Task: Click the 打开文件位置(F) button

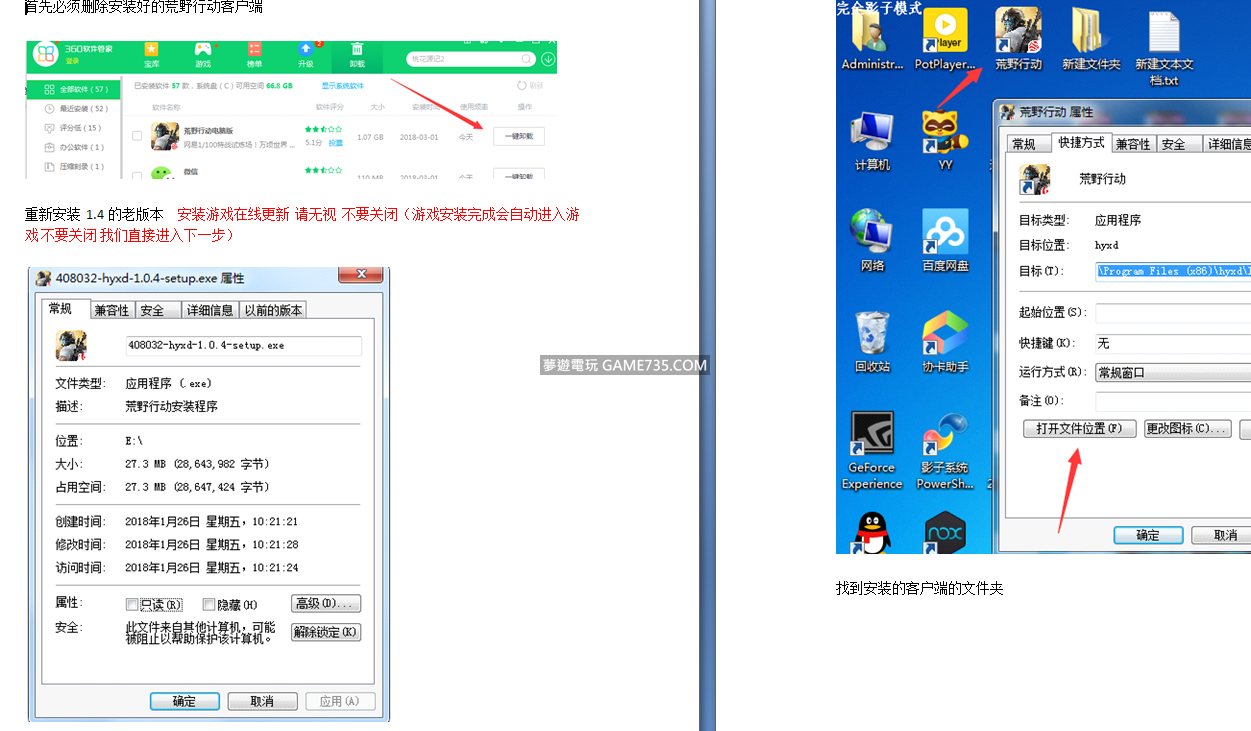Action: click(1080, 428)
